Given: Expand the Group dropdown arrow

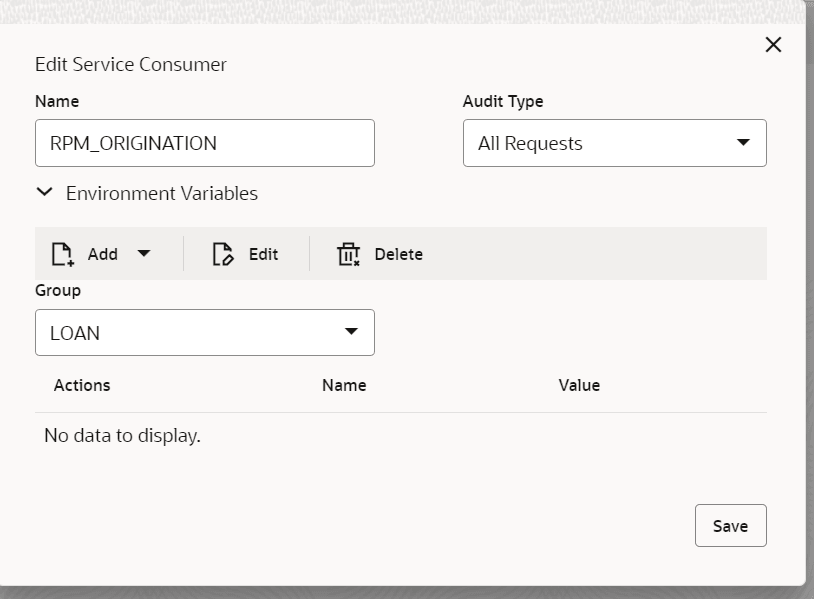Looking at the screenshot, I should [x=351, y=332].
